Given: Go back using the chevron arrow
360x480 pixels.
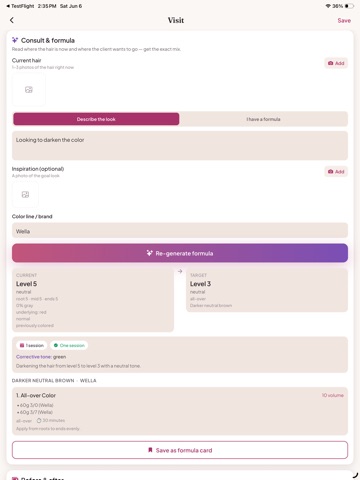Looking at the screenshot, I should pyautogui.click(x=12, y=20).
